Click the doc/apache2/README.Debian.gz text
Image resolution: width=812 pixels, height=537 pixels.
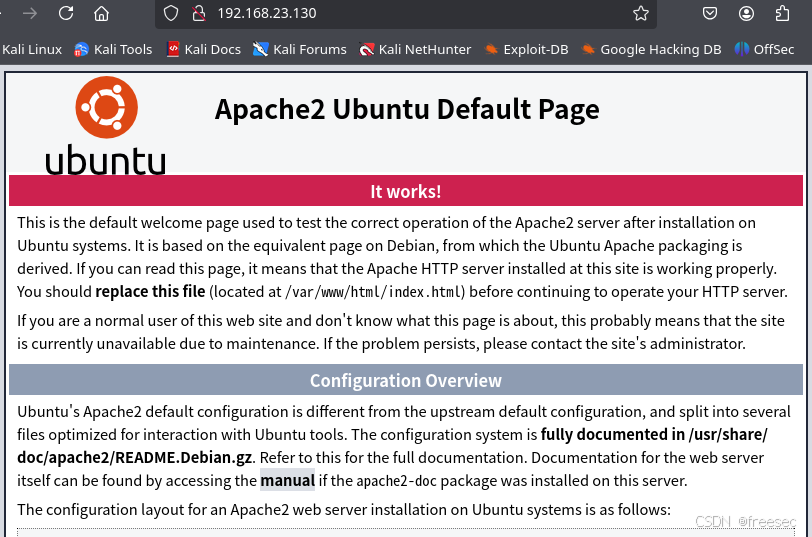pos(135,458)
